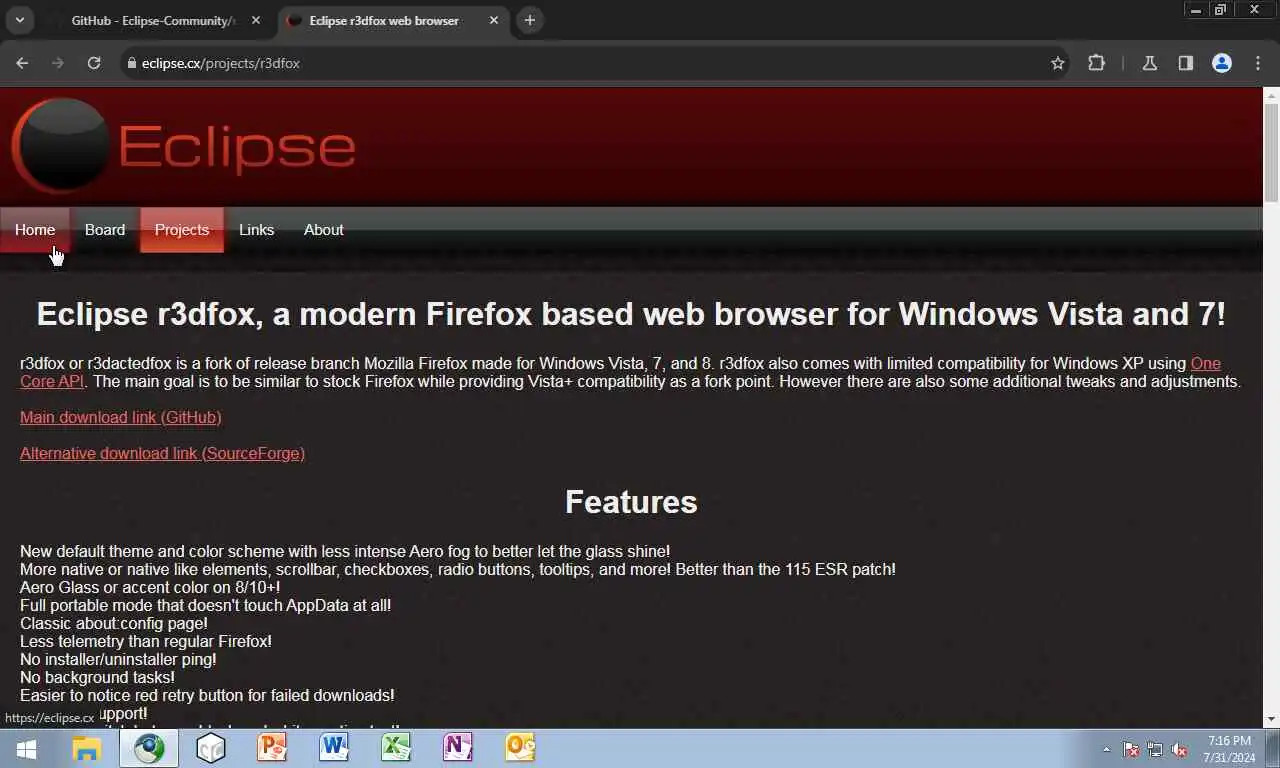This screenshot has width=1280, height=768.
Task: Open the Chrome Labs flask icon
Action: tap(1150, 63)
